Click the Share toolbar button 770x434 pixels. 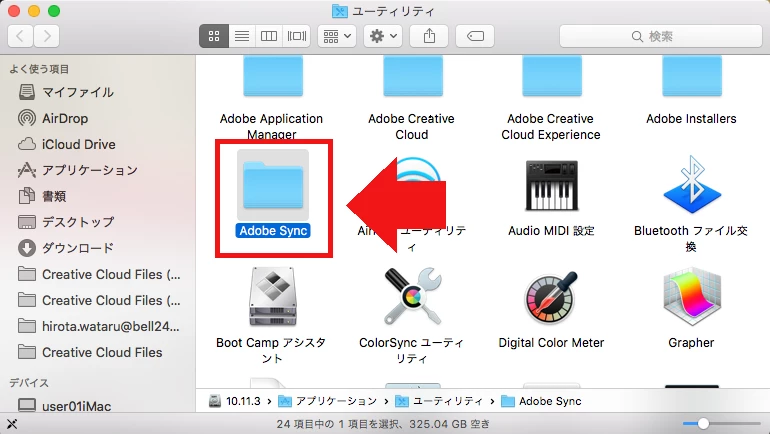point(429,36)
